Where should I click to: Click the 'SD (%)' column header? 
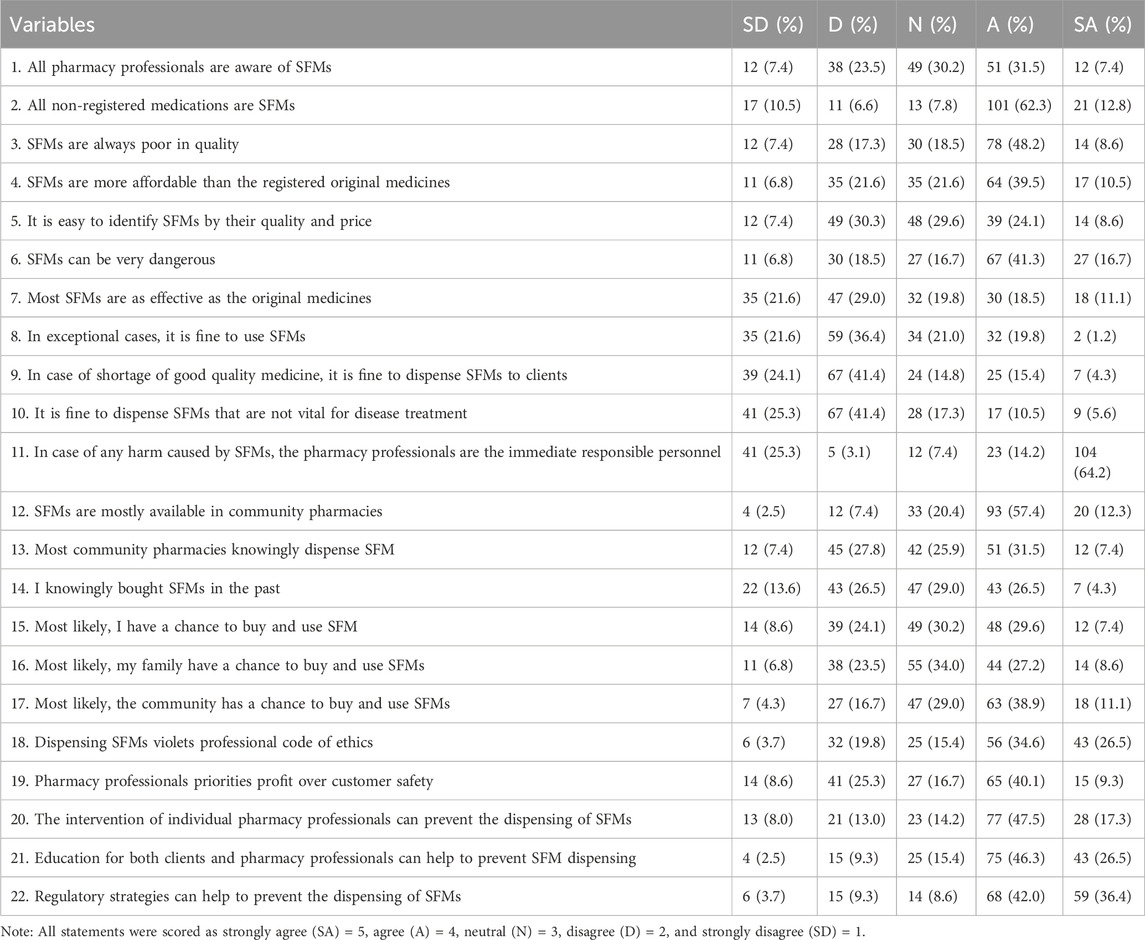[773, 24]
